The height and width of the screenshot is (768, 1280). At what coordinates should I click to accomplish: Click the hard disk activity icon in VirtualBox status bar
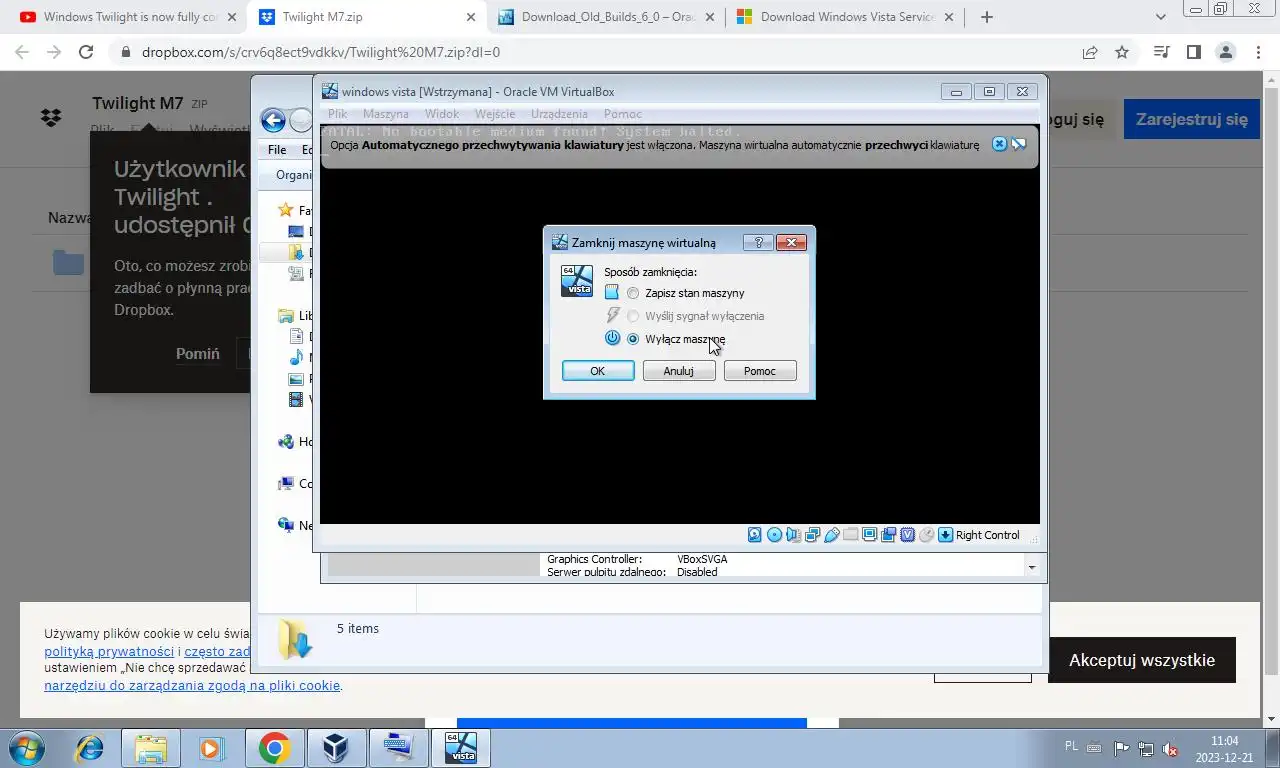pos(755,535)
